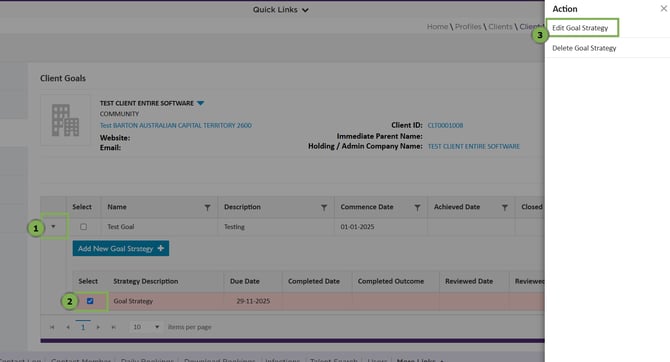Open the Achieved Date column filter icon
This screenshot has height=362, width=670.
[505, 207]
